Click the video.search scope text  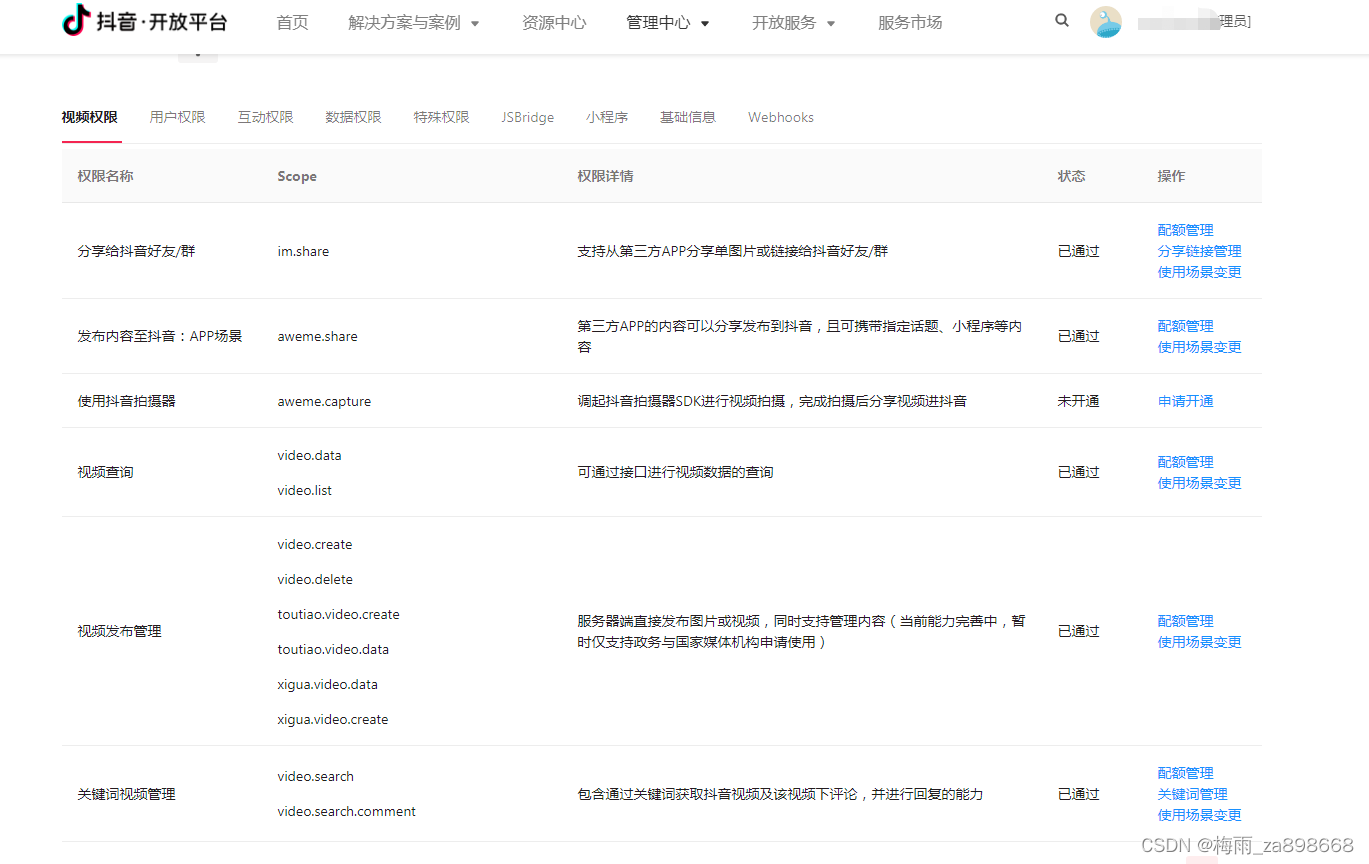(x=315, y=776)
